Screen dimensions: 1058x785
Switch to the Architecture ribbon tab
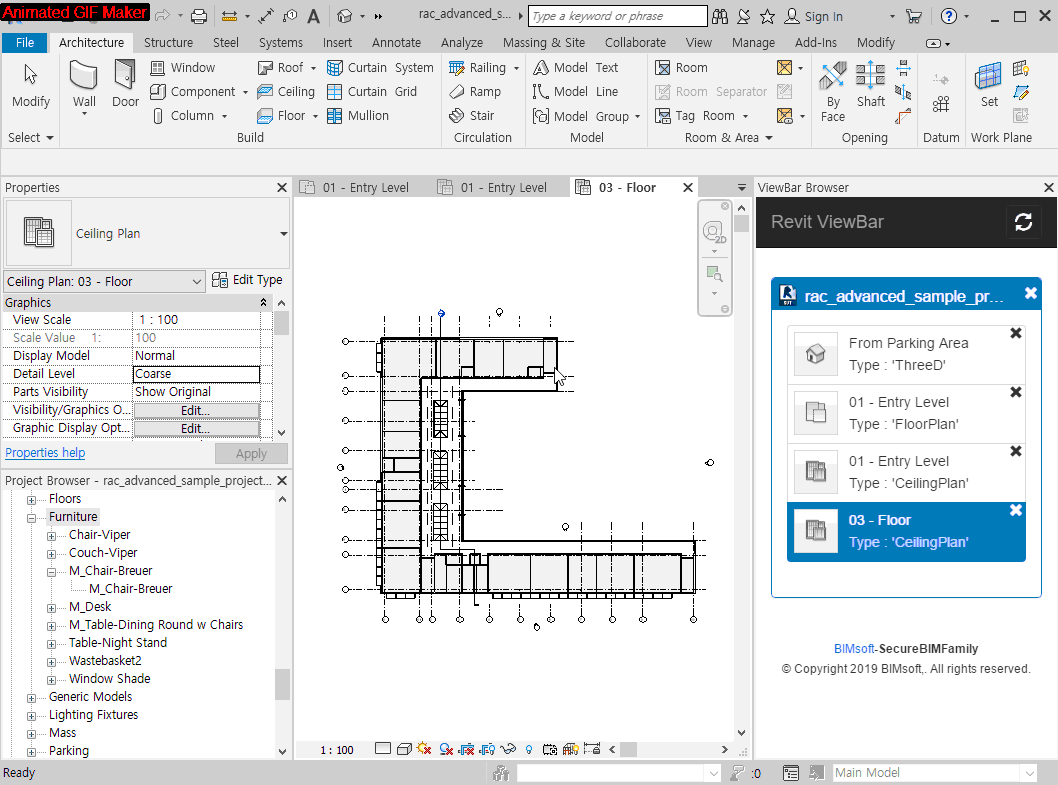click(91, 43)
